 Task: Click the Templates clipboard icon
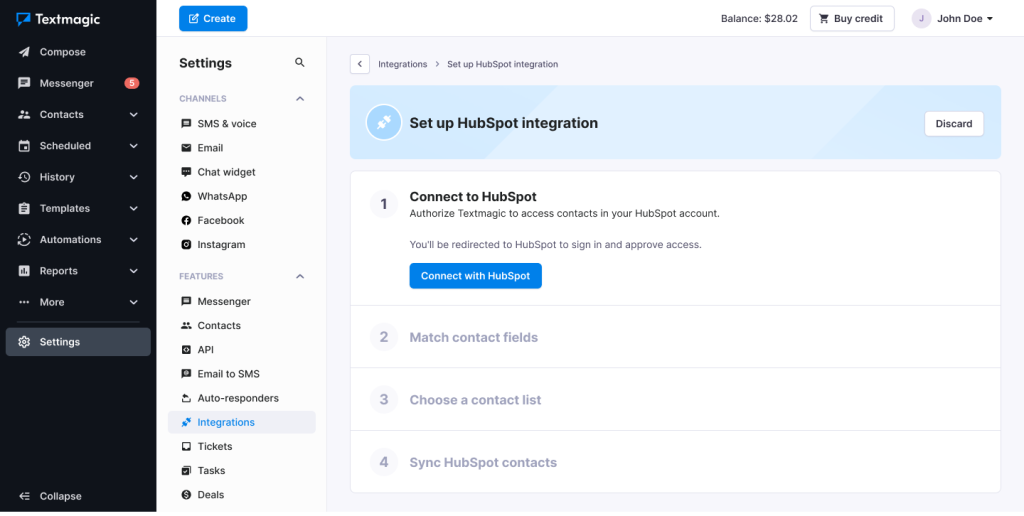[x=24, y=208]
